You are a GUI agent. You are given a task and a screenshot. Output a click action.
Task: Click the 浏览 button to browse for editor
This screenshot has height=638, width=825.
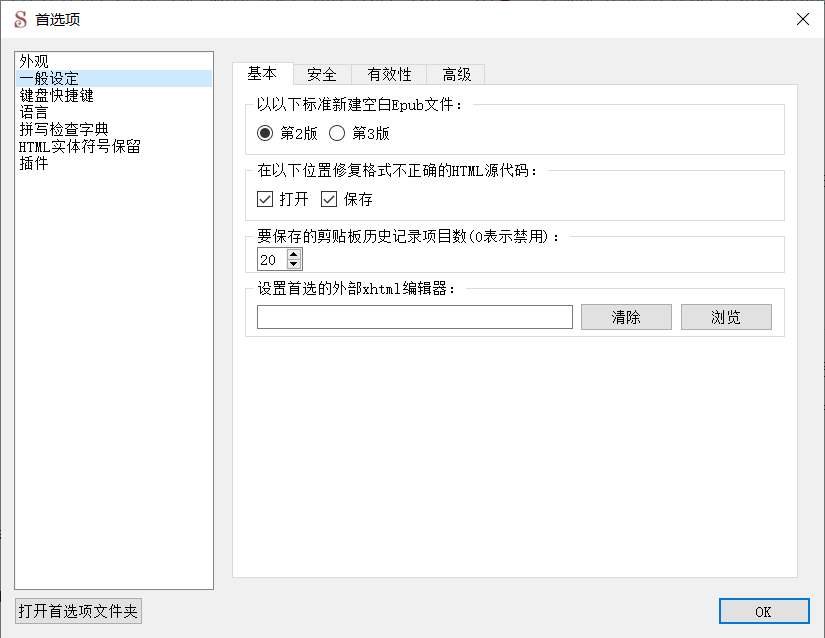[726, 316]
